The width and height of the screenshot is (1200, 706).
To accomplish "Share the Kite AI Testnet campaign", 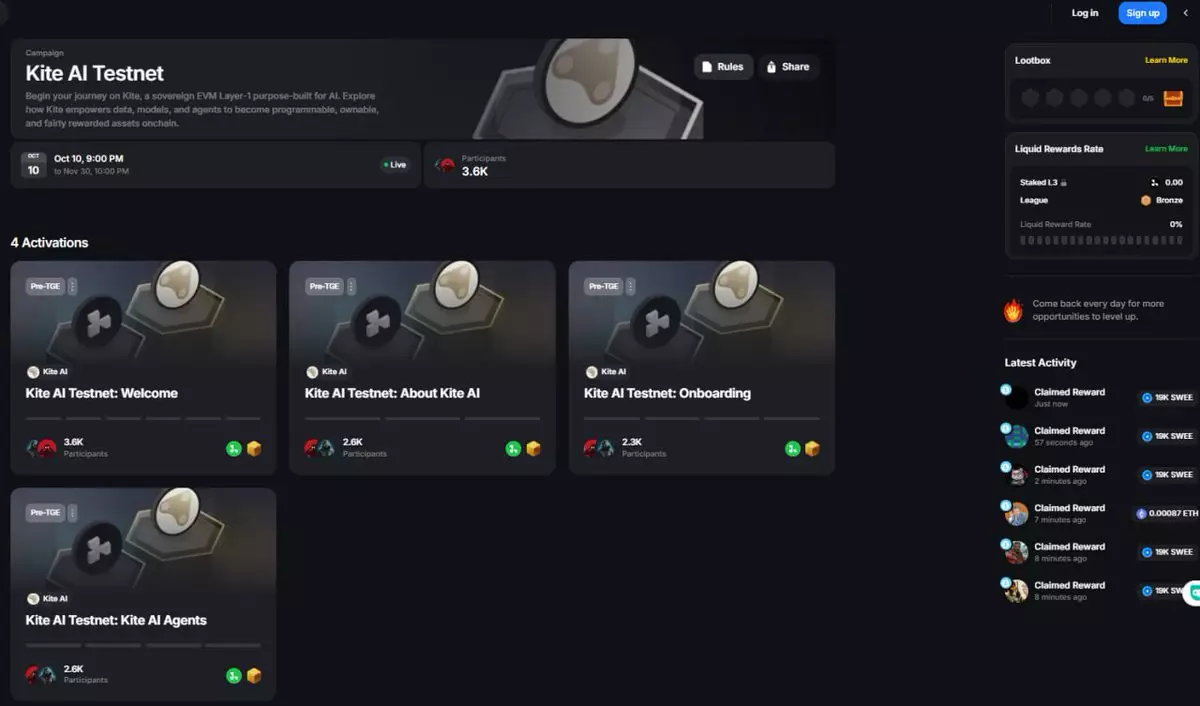I will click(x=788, y=67).
